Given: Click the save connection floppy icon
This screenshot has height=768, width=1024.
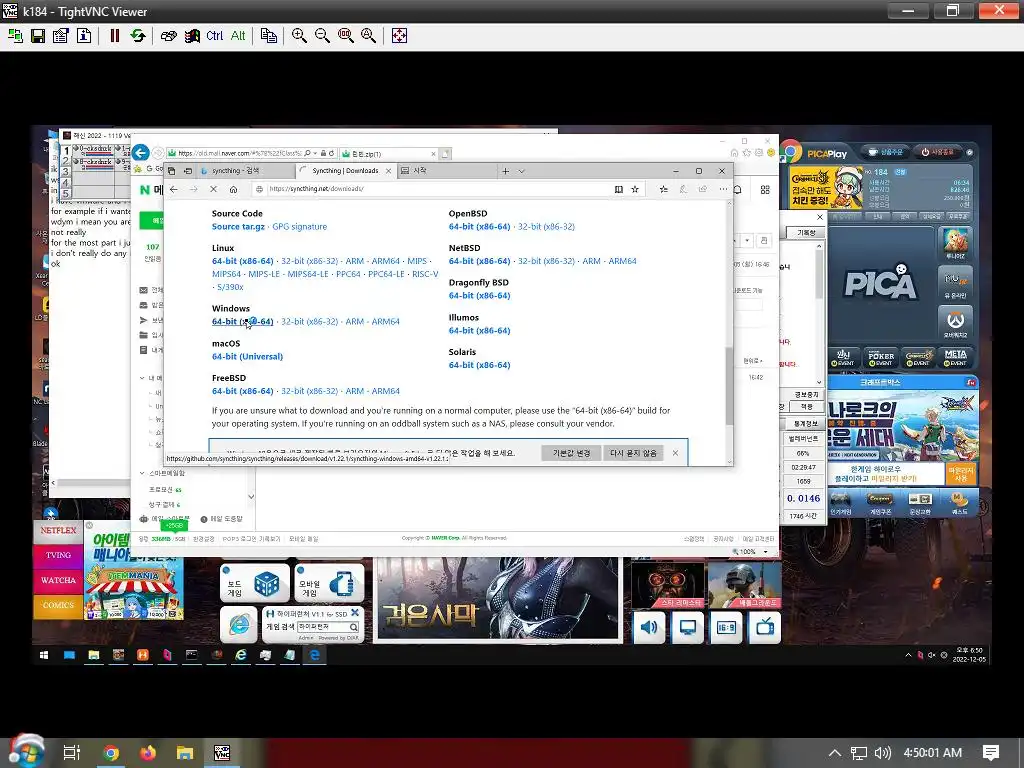Looking at the screenshot, I should click(38, 36).
